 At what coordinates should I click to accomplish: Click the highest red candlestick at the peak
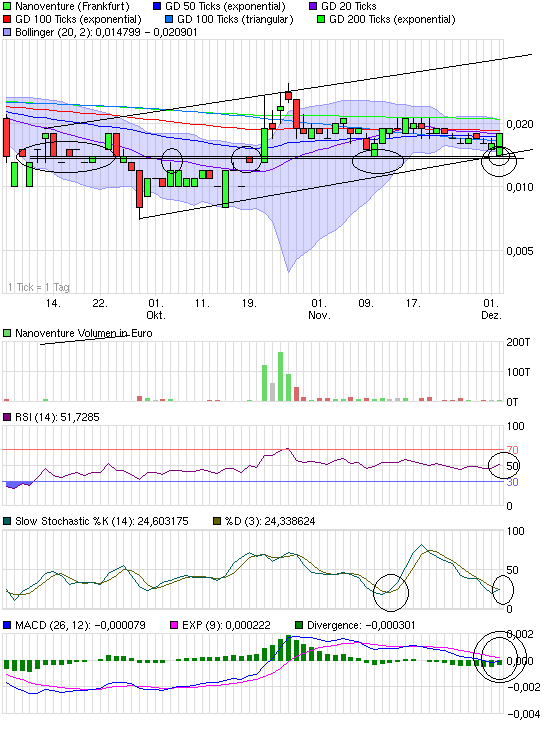pyautogui.click(x=288, y=95)
